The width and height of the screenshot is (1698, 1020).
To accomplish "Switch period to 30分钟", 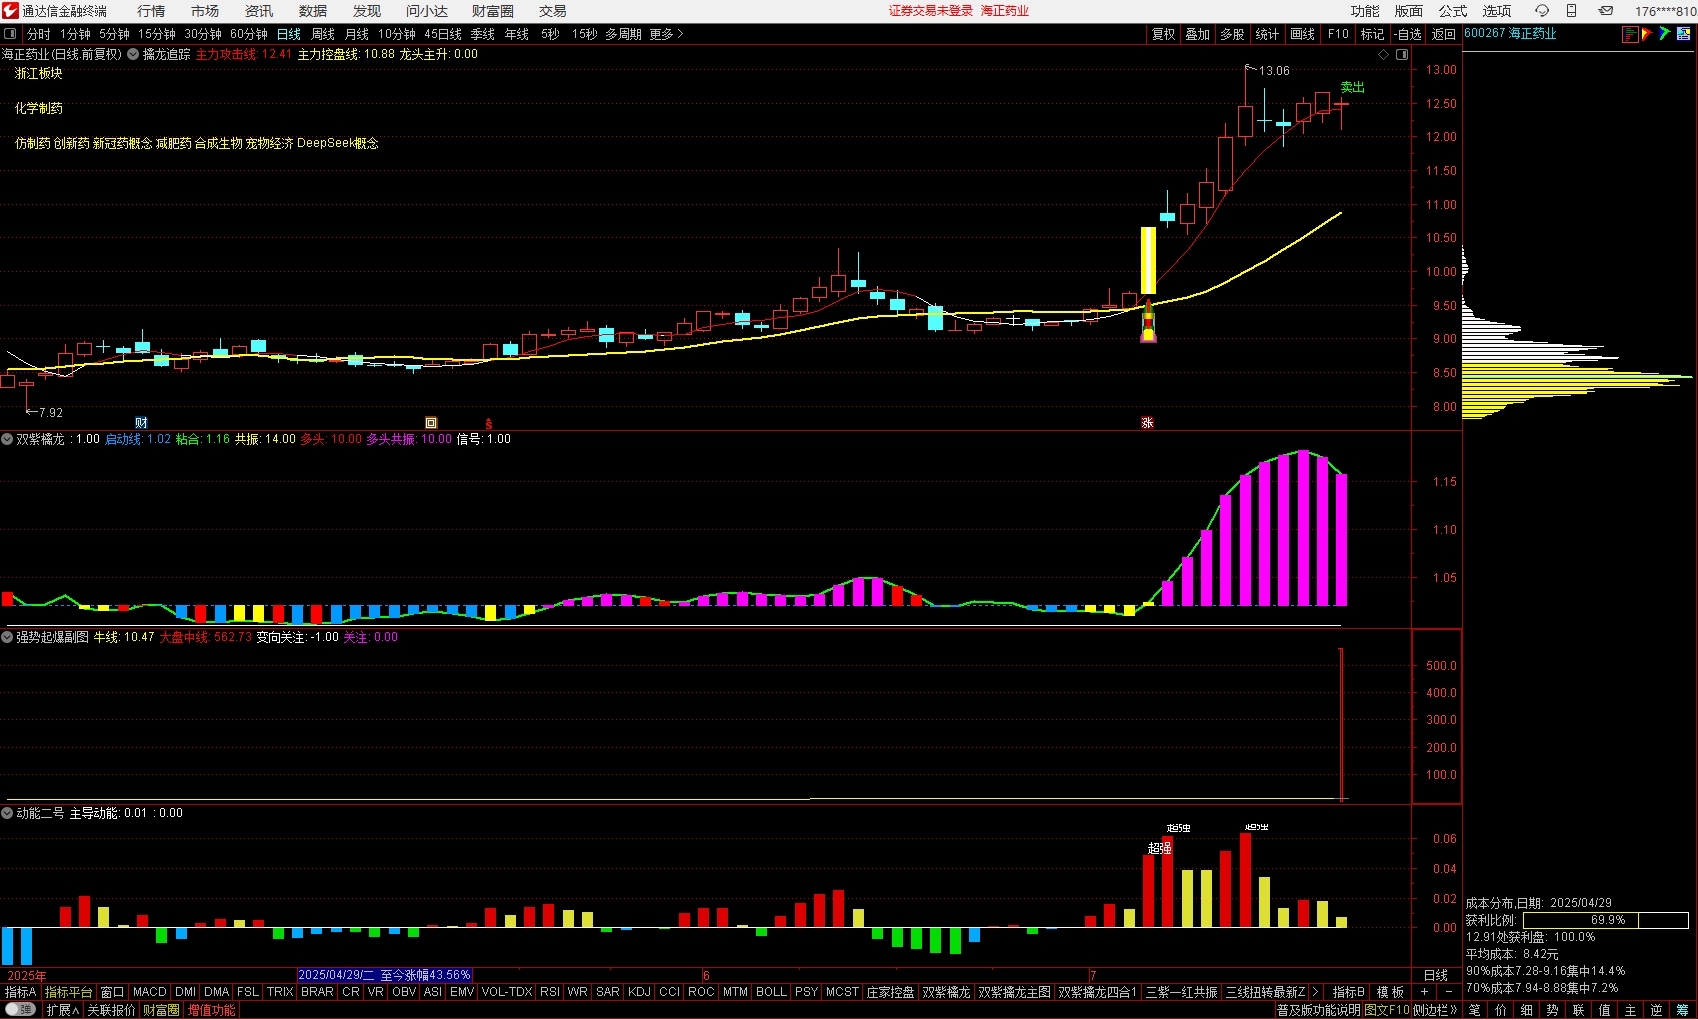I will 203,34.
